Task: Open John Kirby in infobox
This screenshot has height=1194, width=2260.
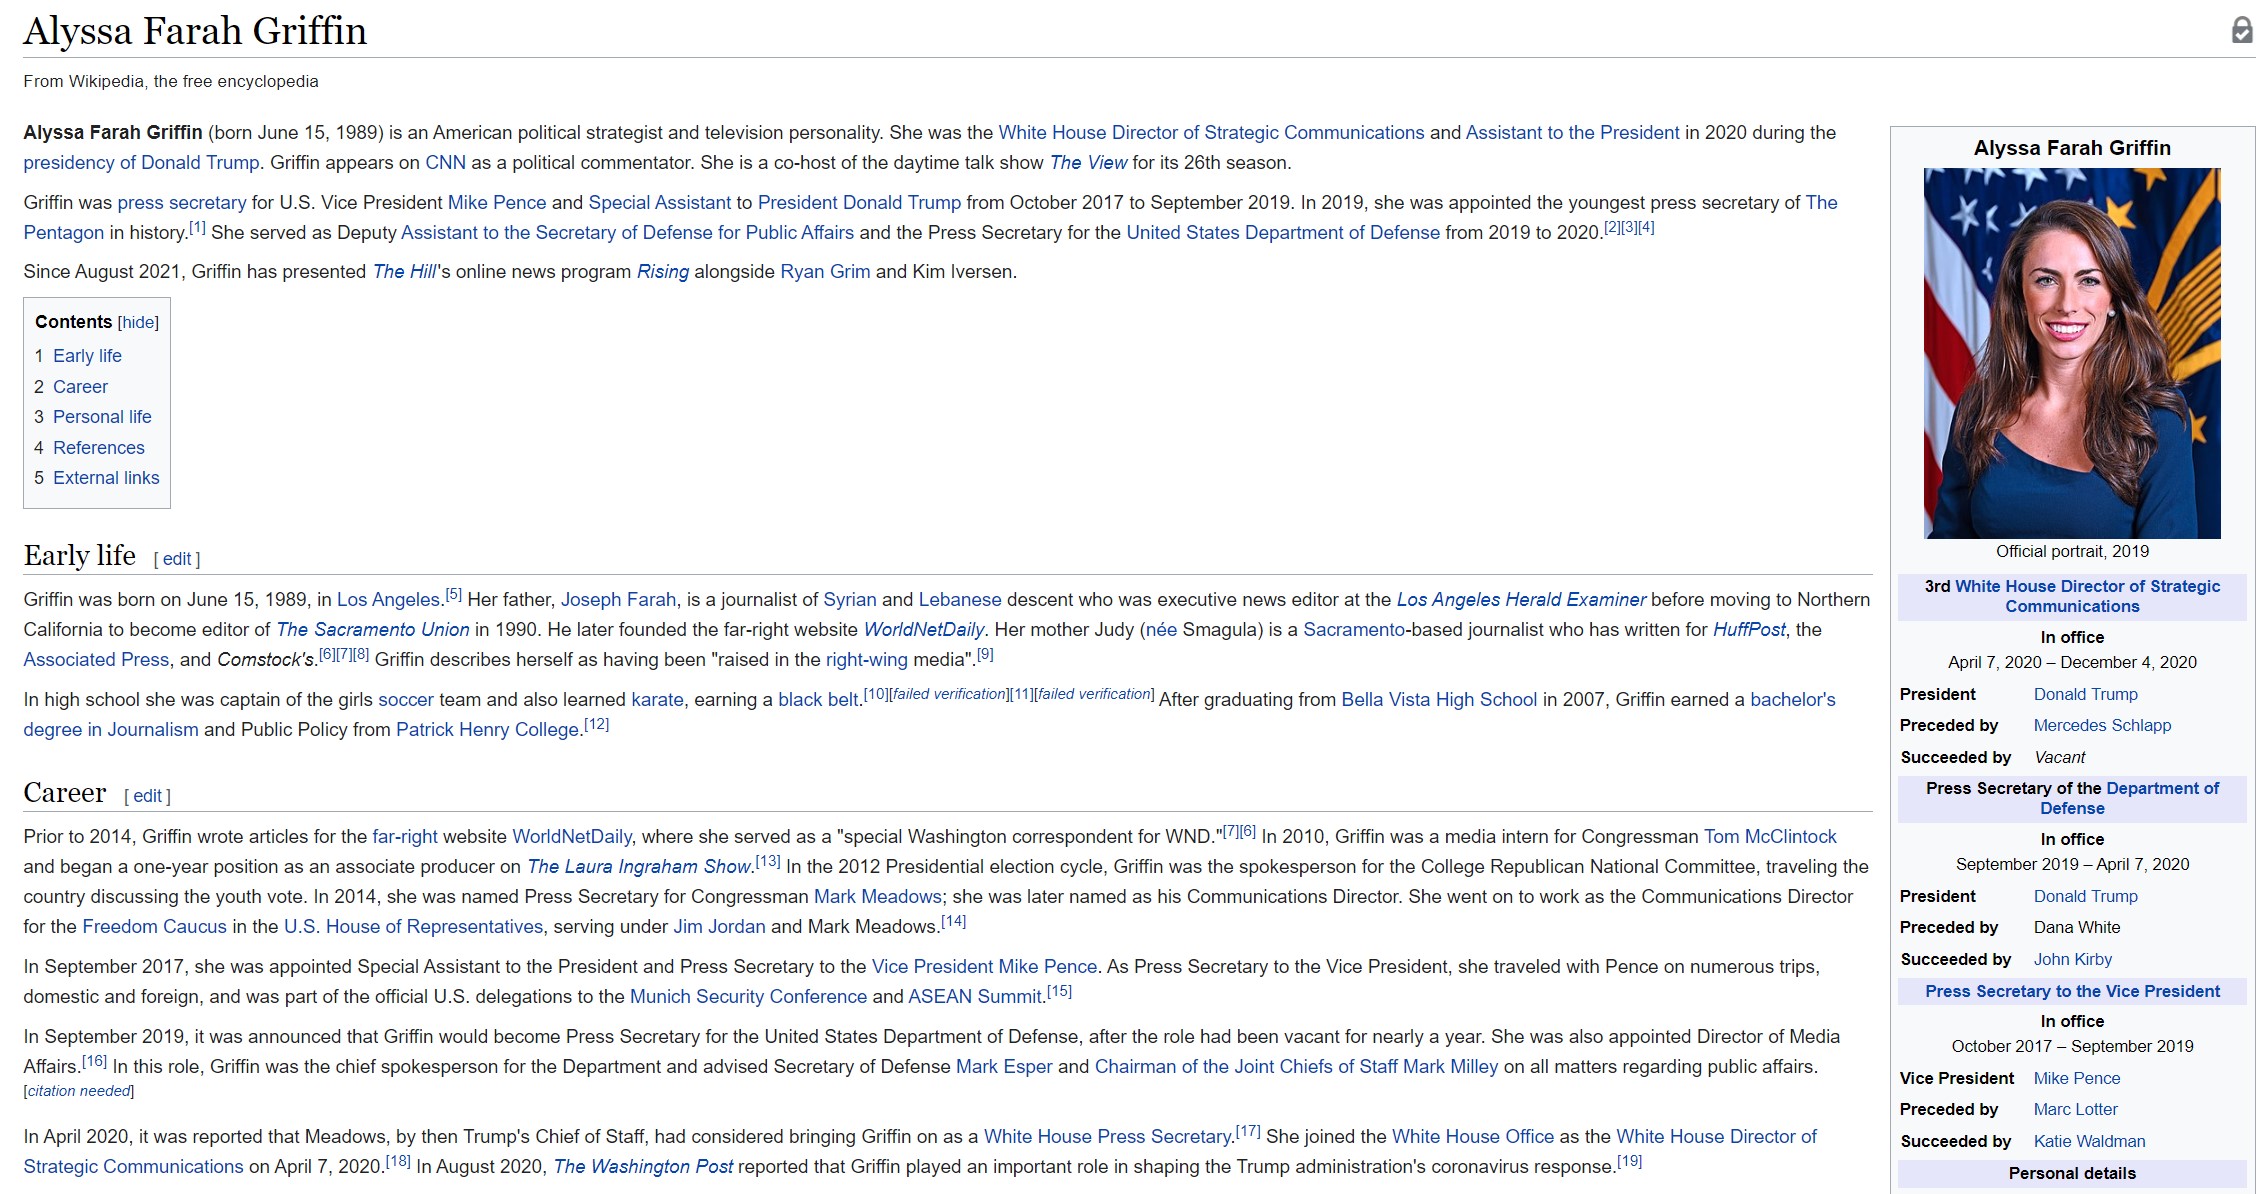Action: point(2072,960)
